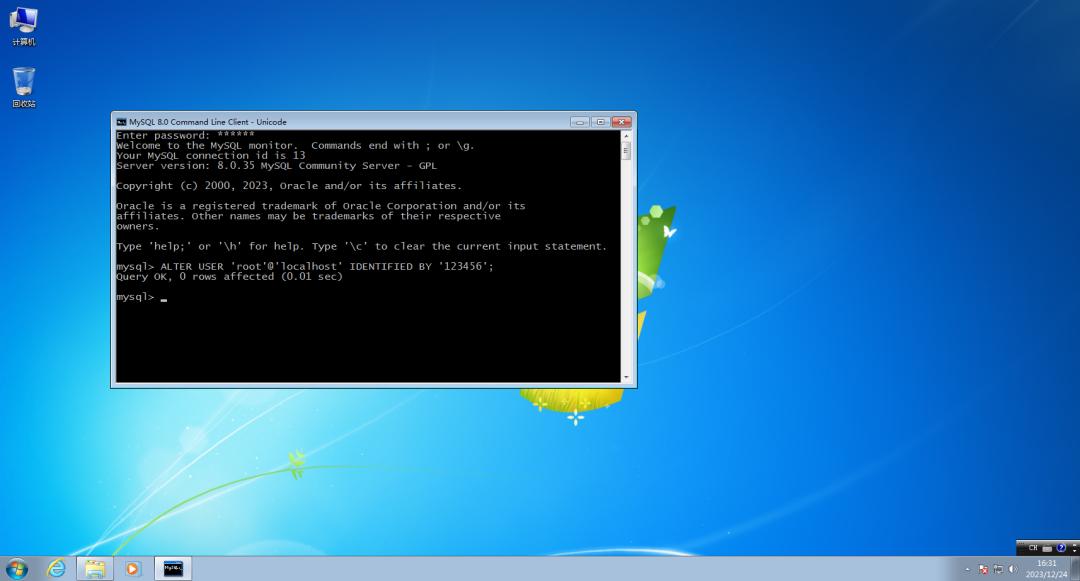Click the Show Desktop strip
This screenshot has width=1080, height=581.
click(1075, 569)
